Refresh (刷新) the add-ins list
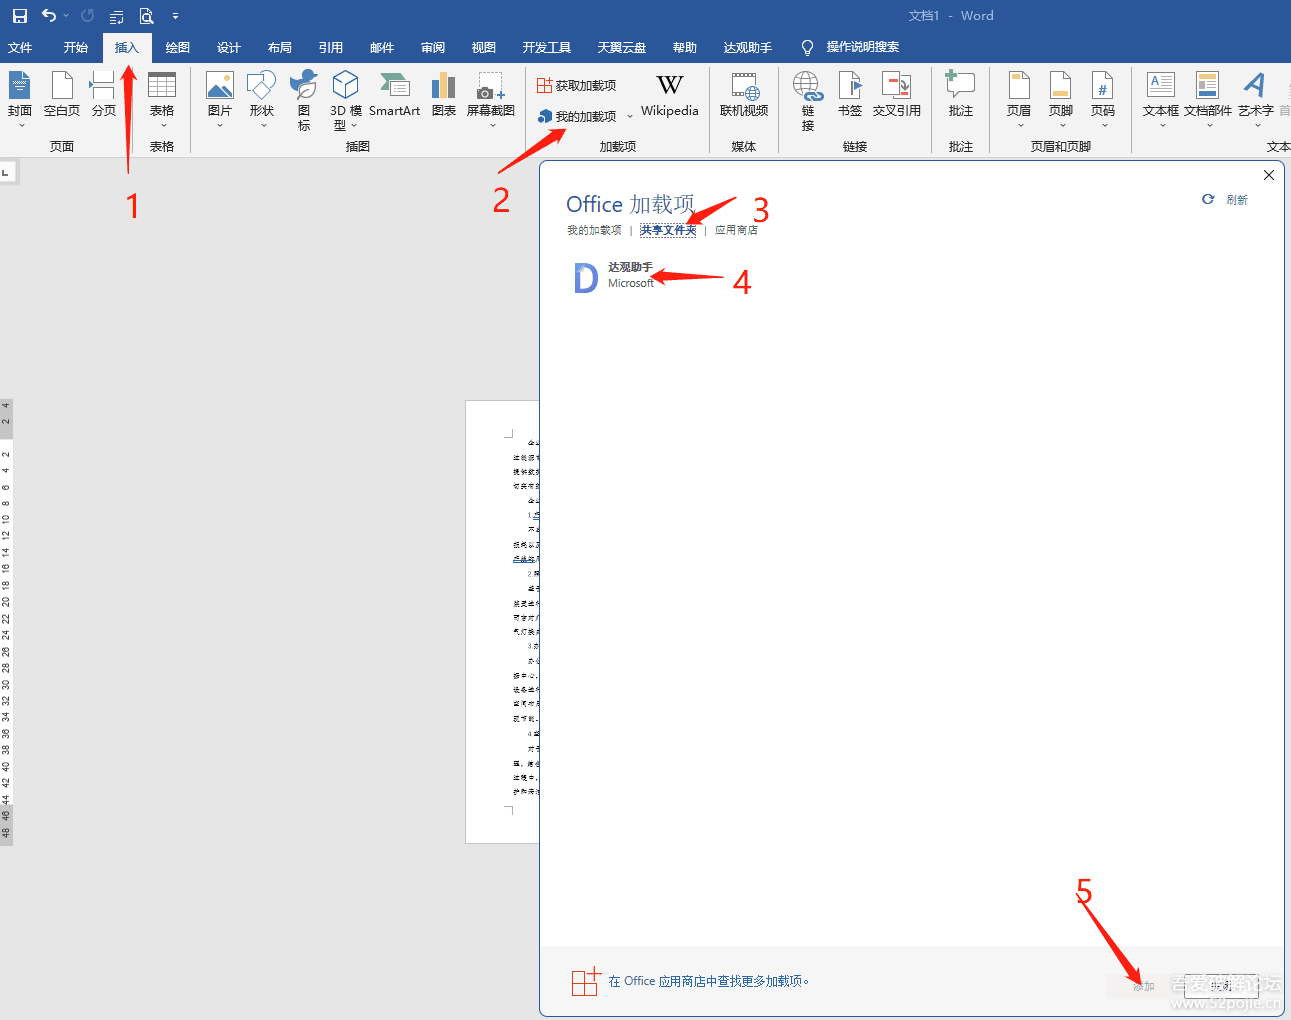This screenshot has height=1020, width=1291. coord(1225,200)
